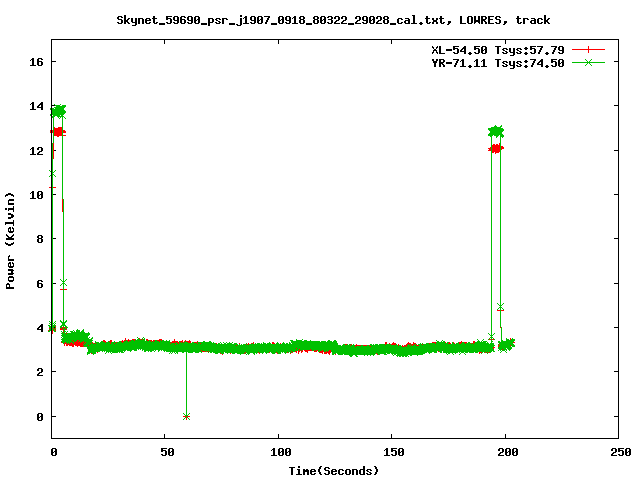Click the x-axis tick label 200
The image size is (640, 480).
[507, 452]
